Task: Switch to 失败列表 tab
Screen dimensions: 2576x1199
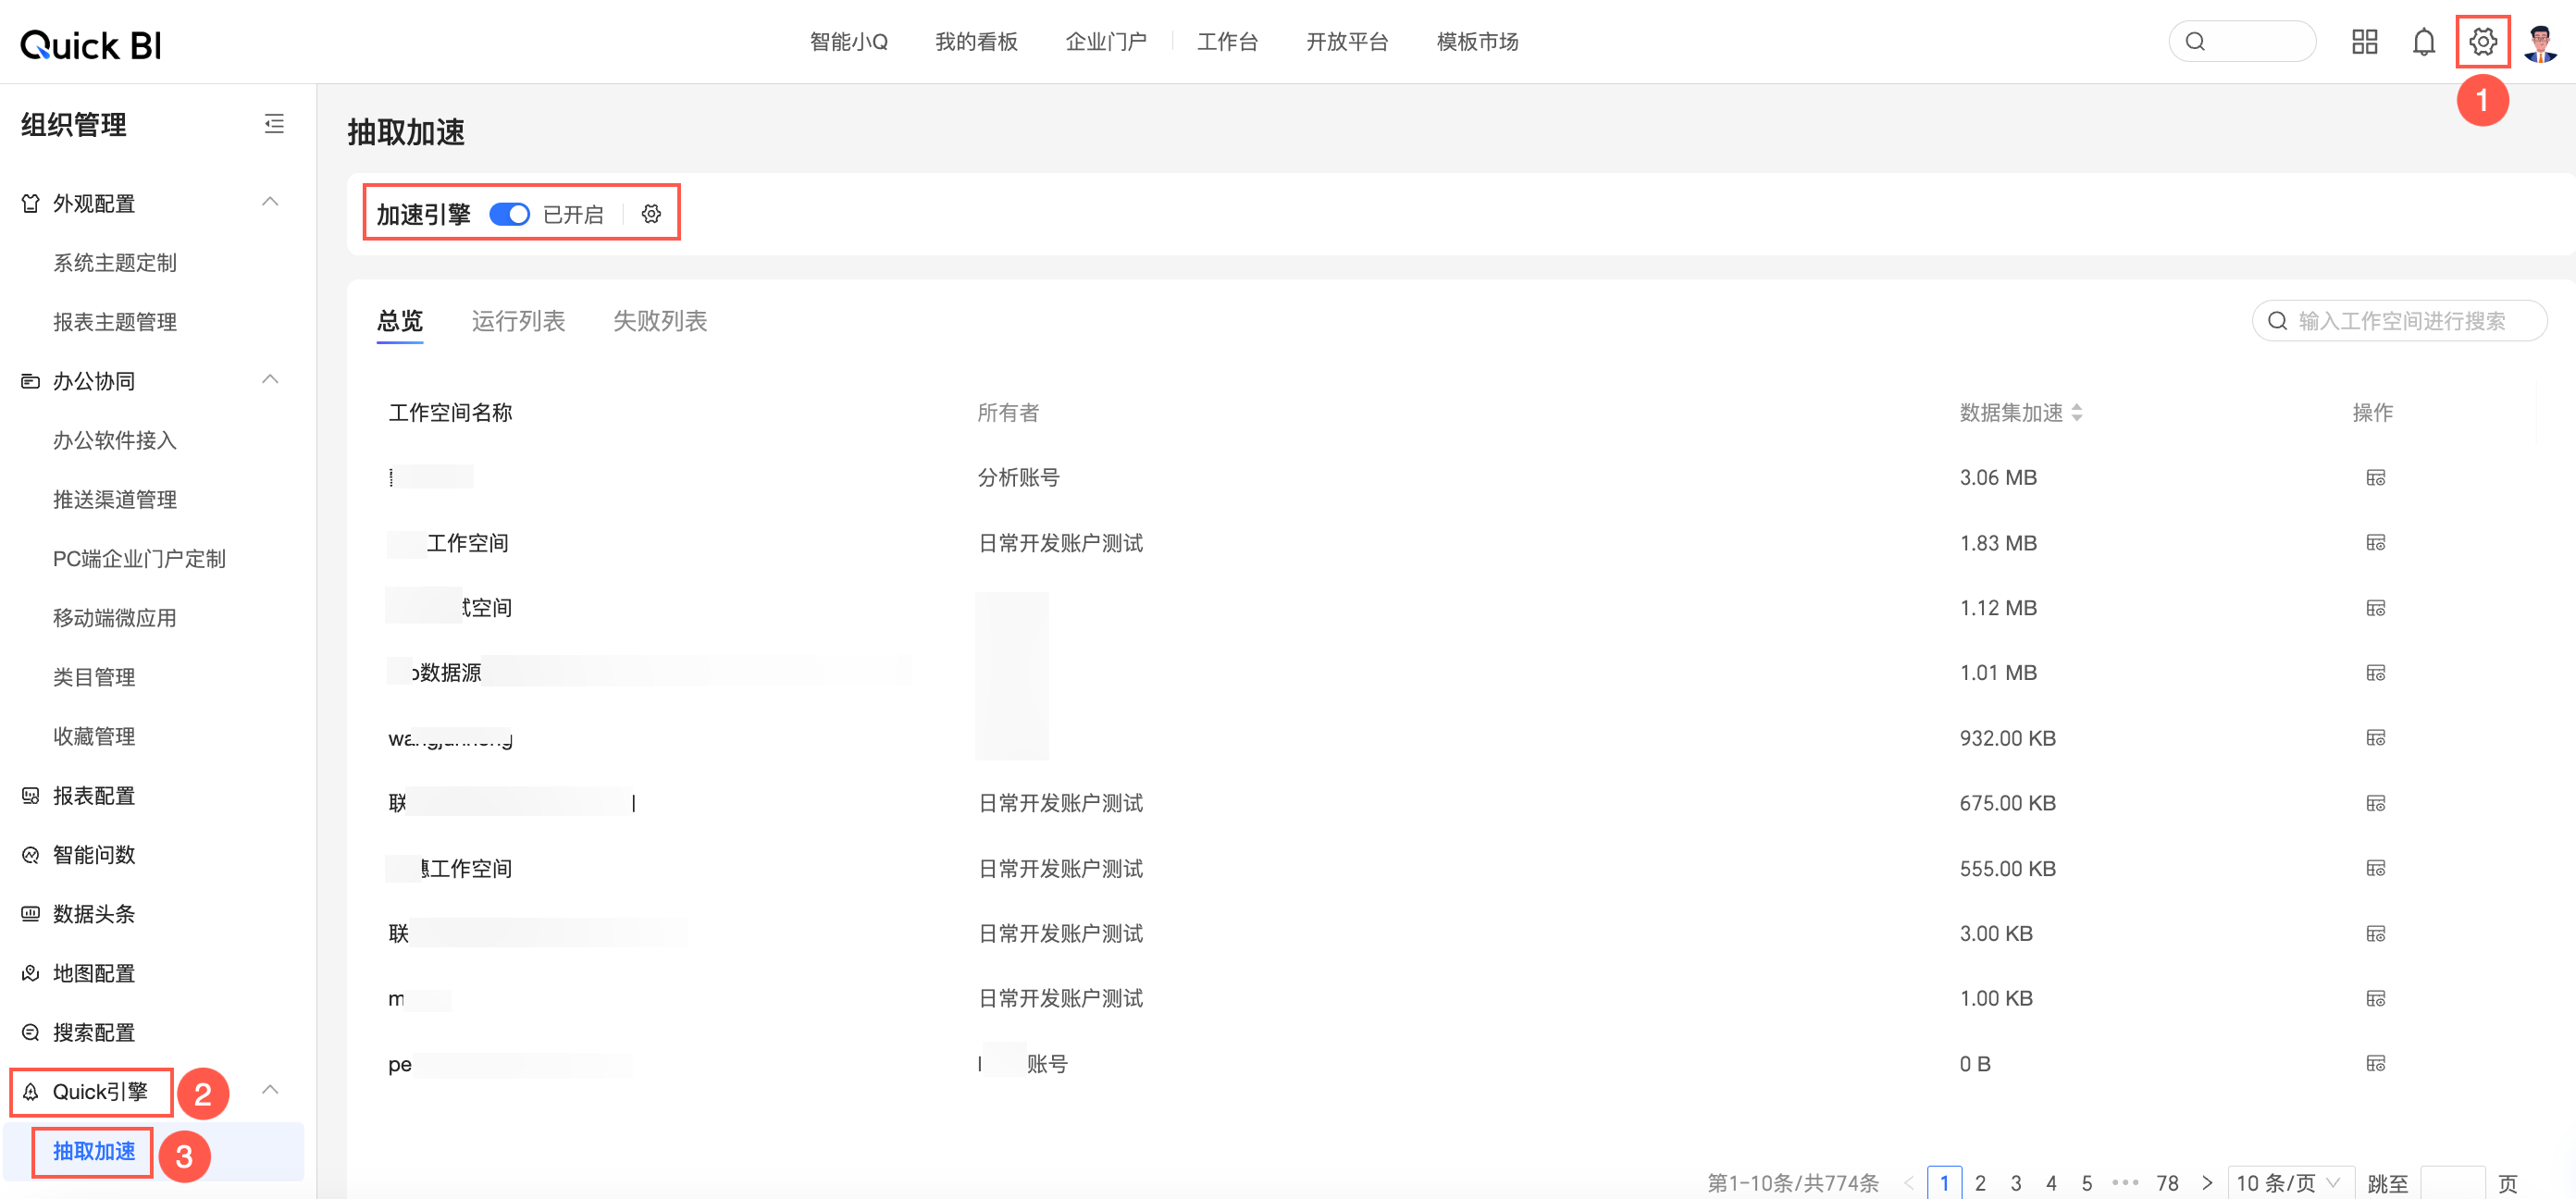Action: click(x=660, y=321)
